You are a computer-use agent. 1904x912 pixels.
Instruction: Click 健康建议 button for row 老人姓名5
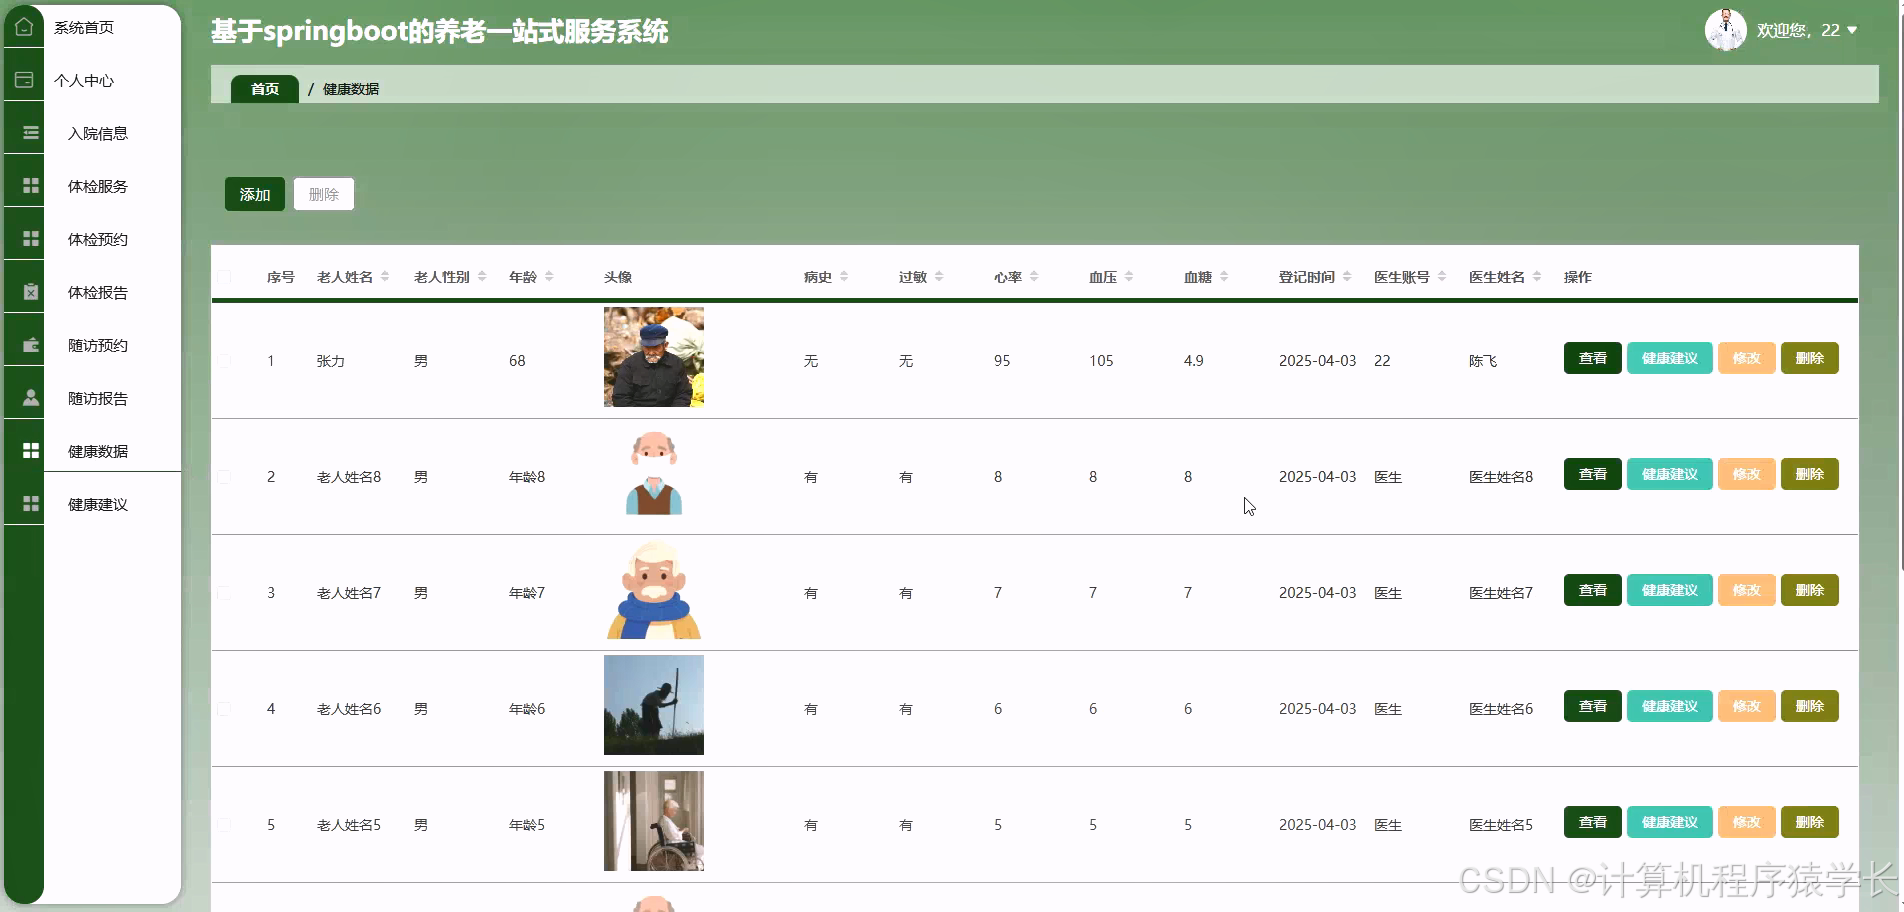[x=1670, y=822]
